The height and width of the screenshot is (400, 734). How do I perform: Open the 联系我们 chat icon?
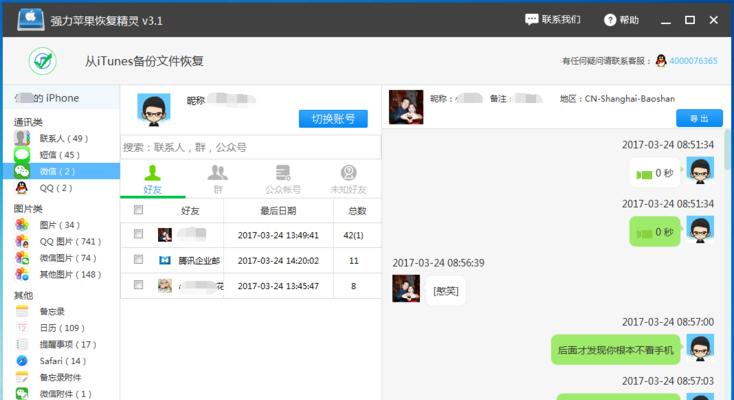click(x=531, y=20)
